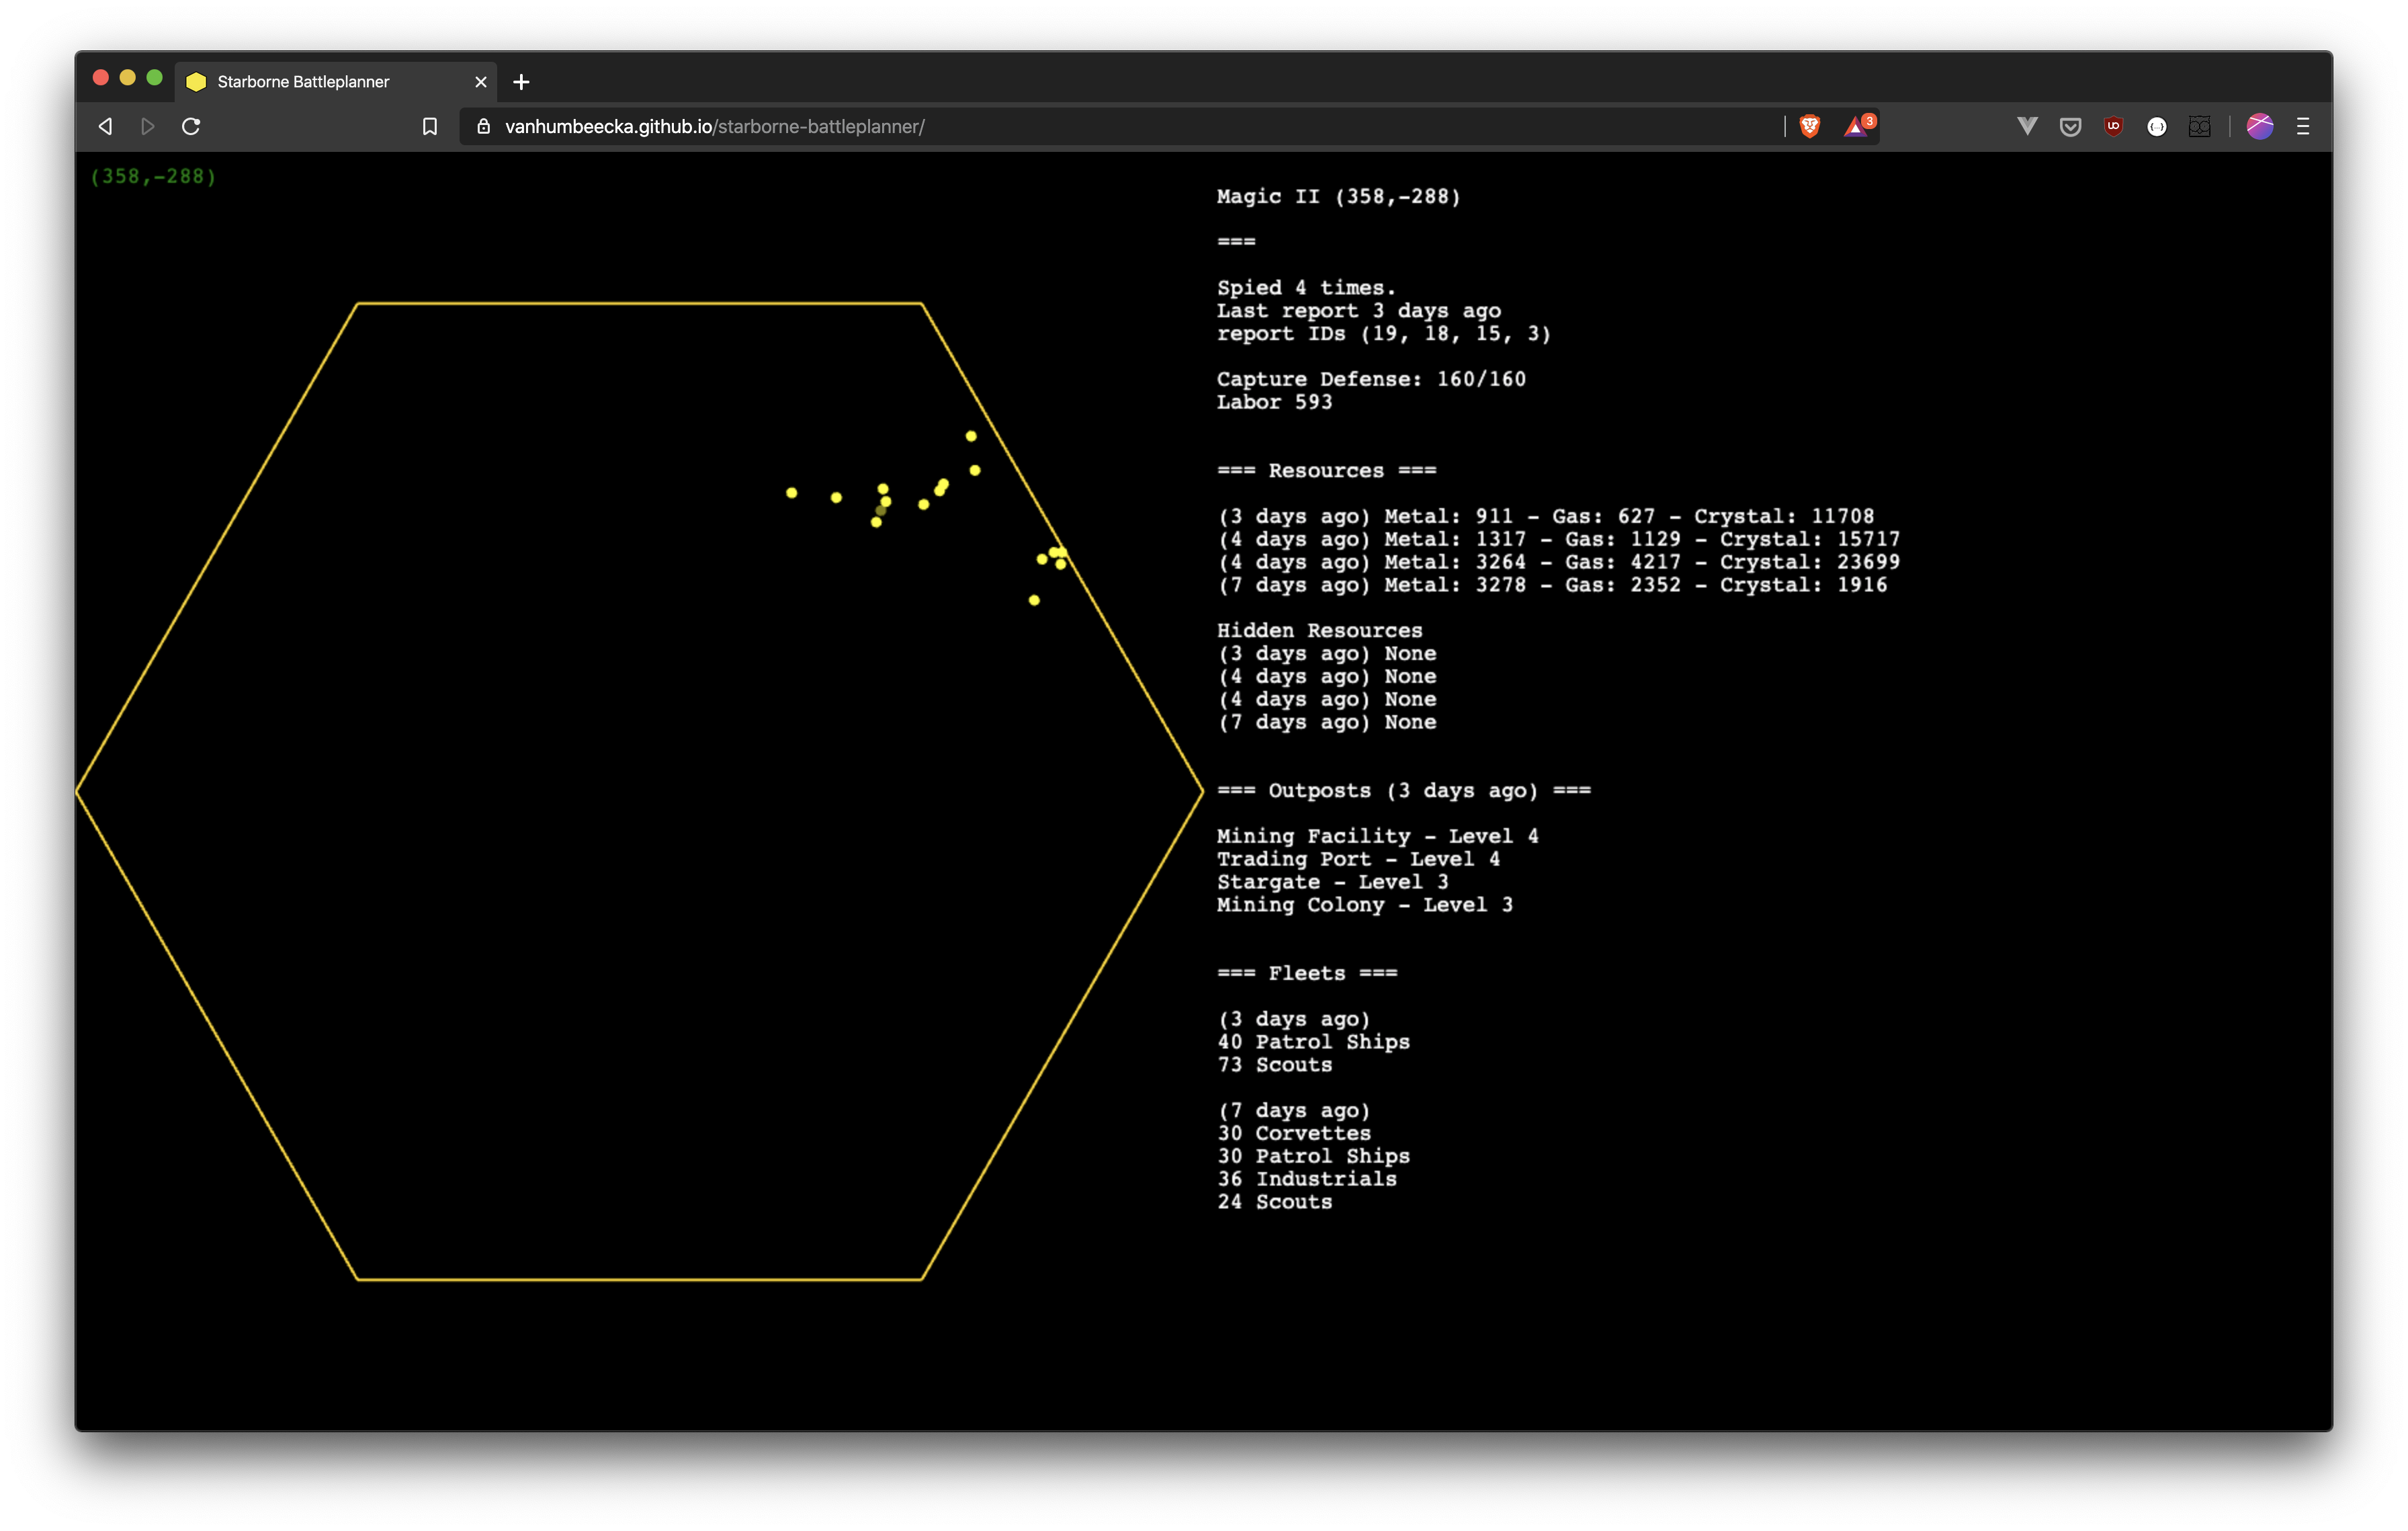Click the green (358,-288) coordinate label

[153, 177]
